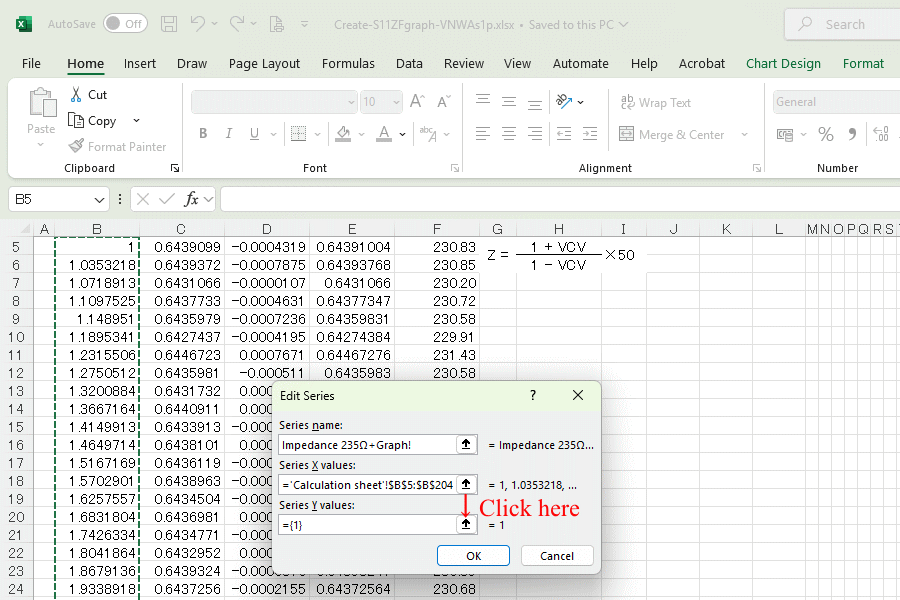Open the font size dropdown

pyautogui.click(x=396, y=102)
